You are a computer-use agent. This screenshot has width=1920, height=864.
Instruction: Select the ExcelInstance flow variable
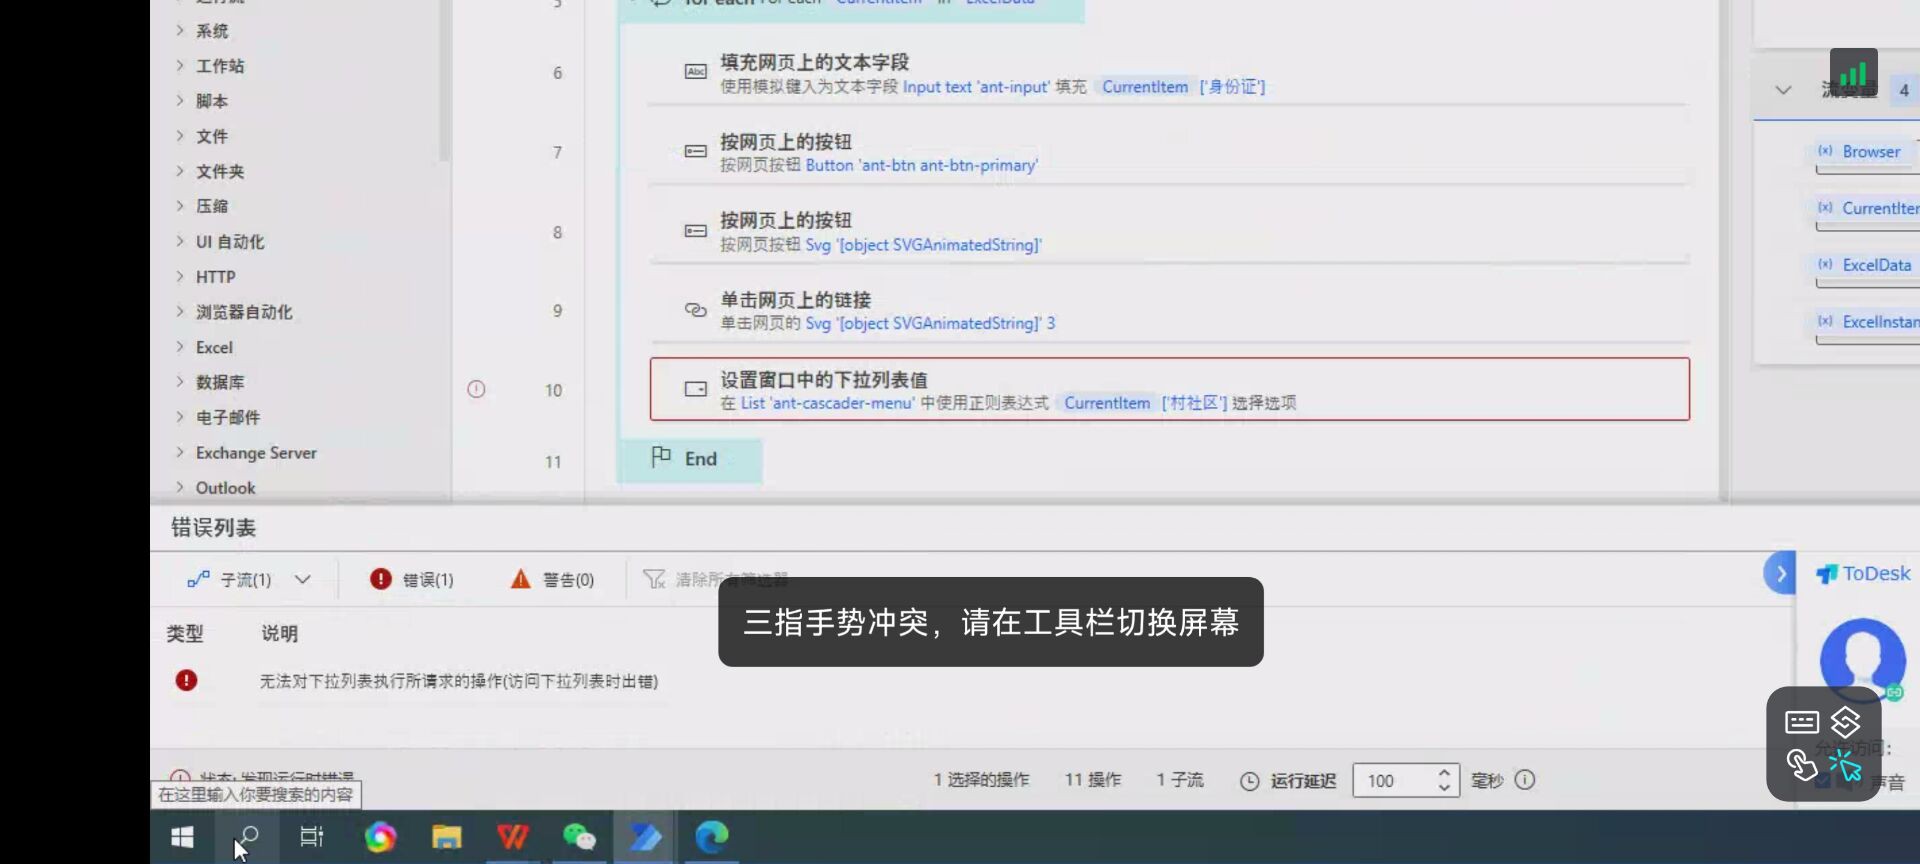click(x=1868, y=322)
